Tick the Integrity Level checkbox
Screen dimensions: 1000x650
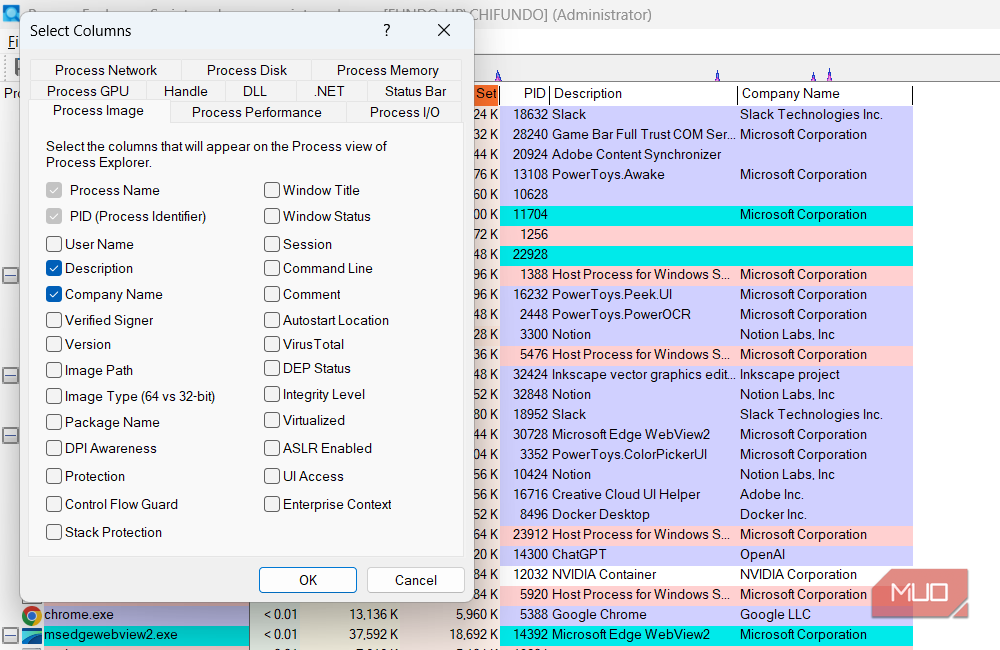pos(272,395)
